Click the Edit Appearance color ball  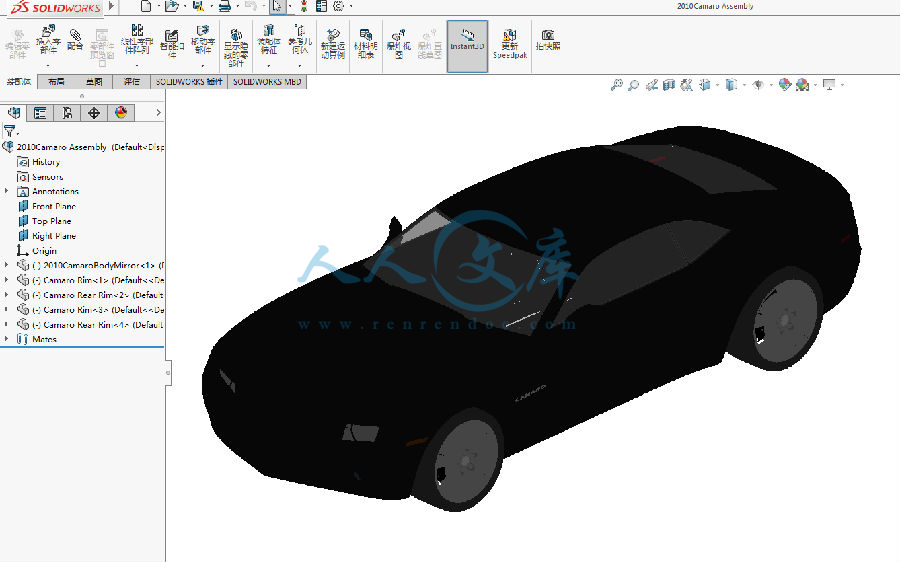pyautogui.click(x=785, y=85)
